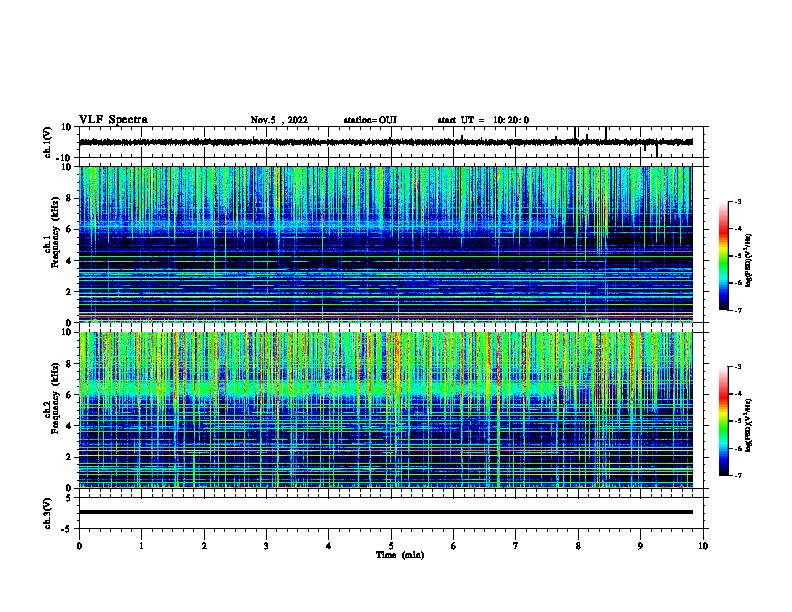This screenshot has height=612, width=792.
Task: Click the ch.1(V) waveform axis label
Action: click(48, 142)
